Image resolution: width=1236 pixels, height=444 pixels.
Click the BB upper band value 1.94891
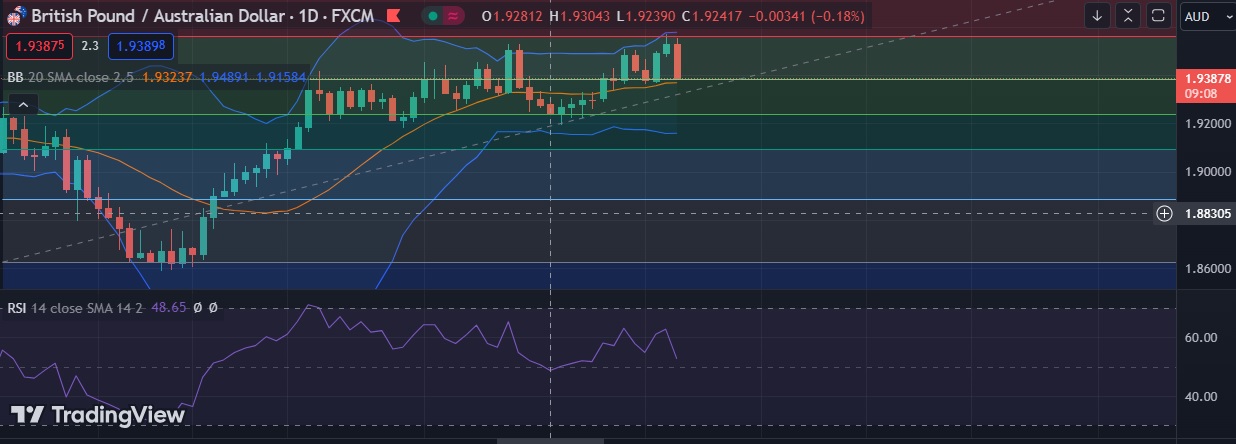click(224, 76)
